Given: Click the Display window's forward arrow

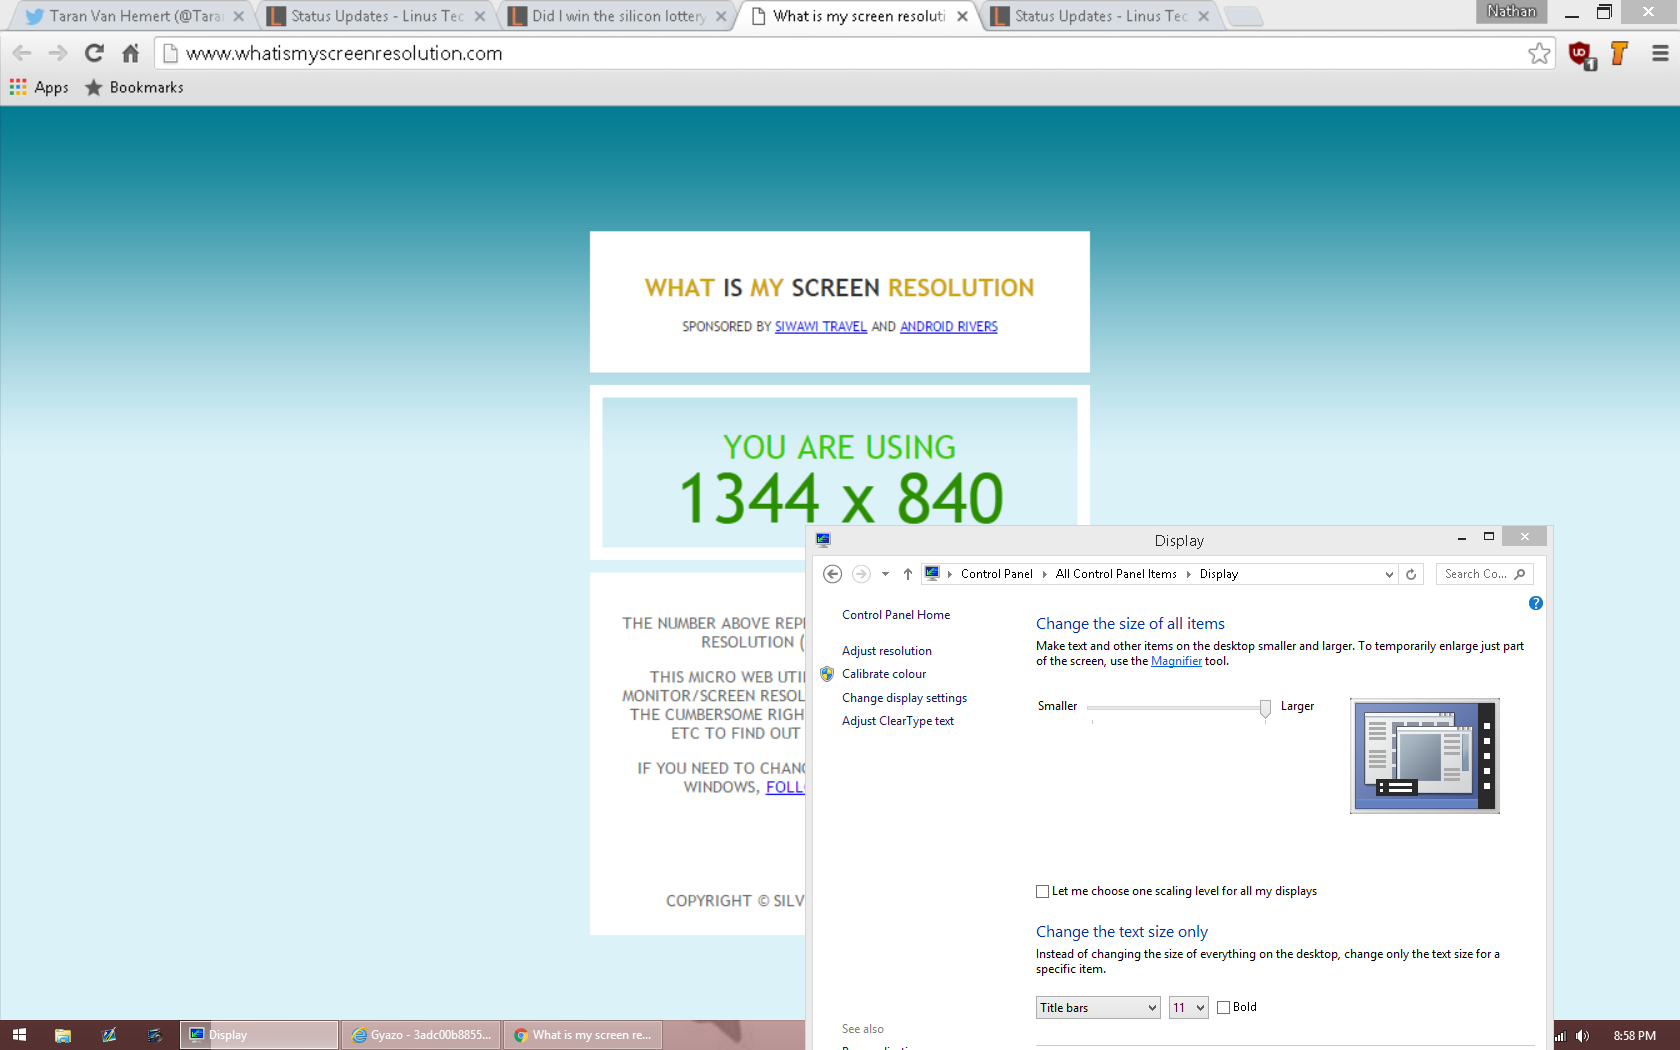Looking at the screenshot, I should coord(861,574).
